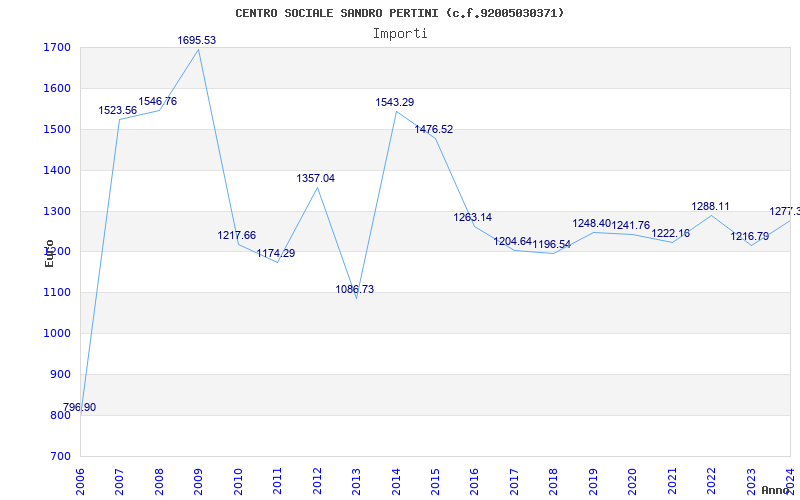
Task: Select the 1546.76 data label
Action: [x=158, y=101]
